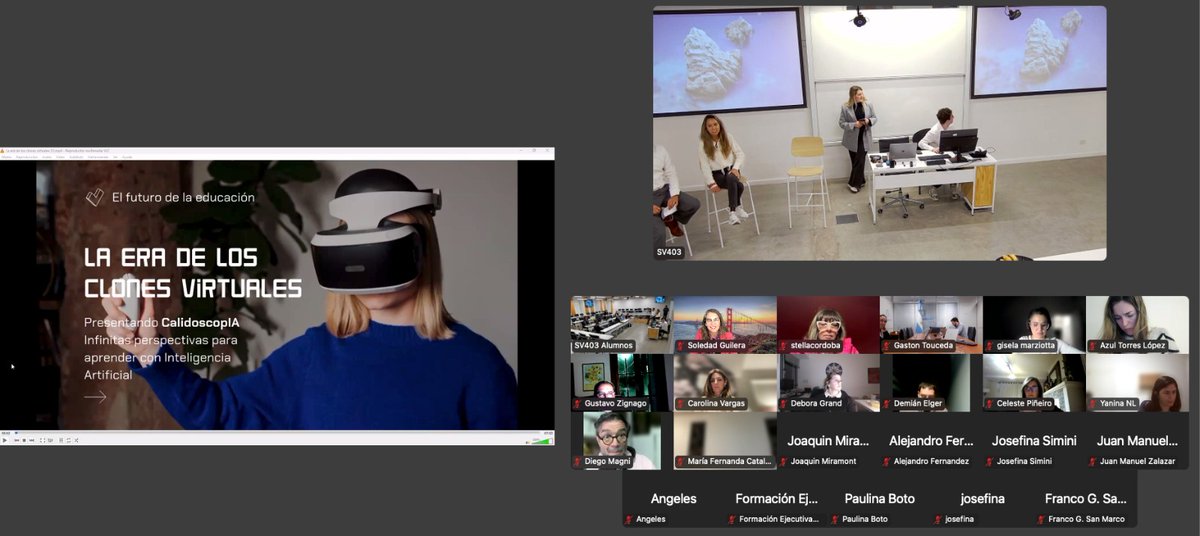The width and height of the screenshot is (1200, 536).
Task: Click the "SV403" label on classroom feed
Action: tap(669, 252)
